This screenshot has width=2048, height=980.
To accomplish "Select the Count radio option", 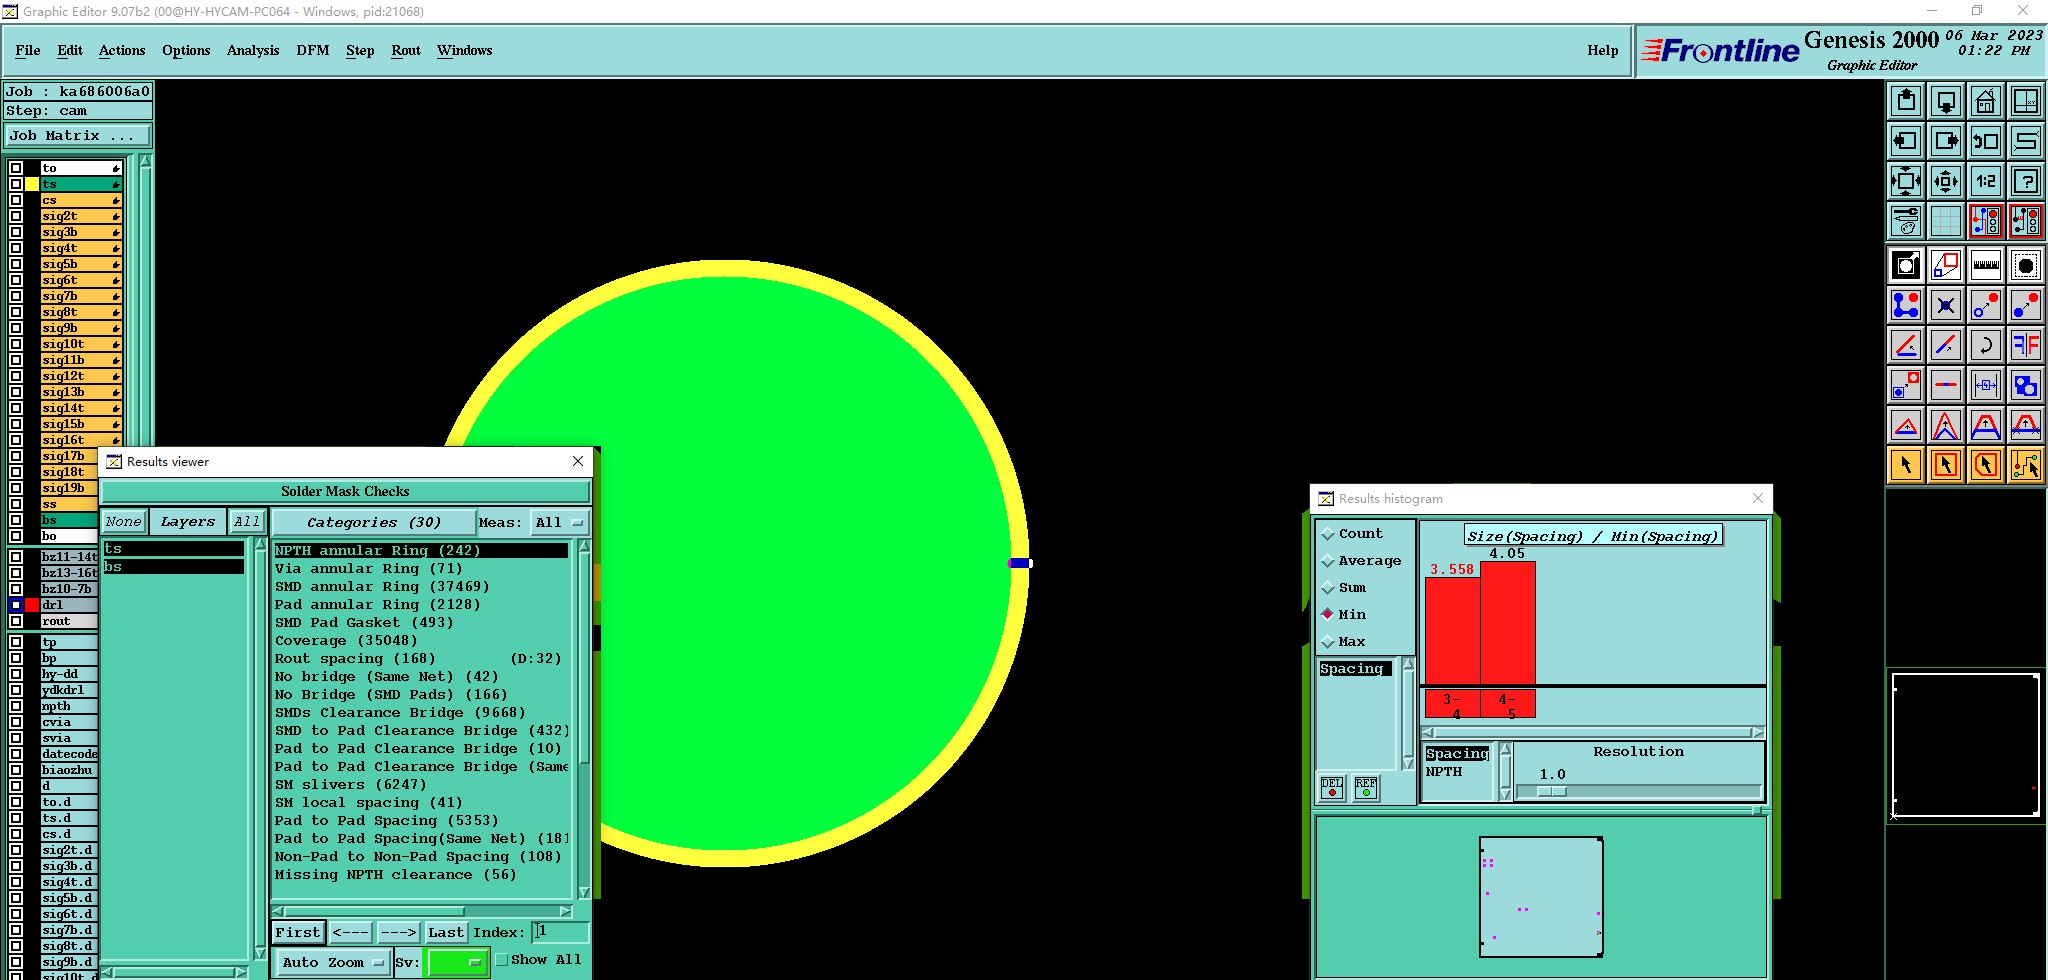I will [x=1328, y=534].
